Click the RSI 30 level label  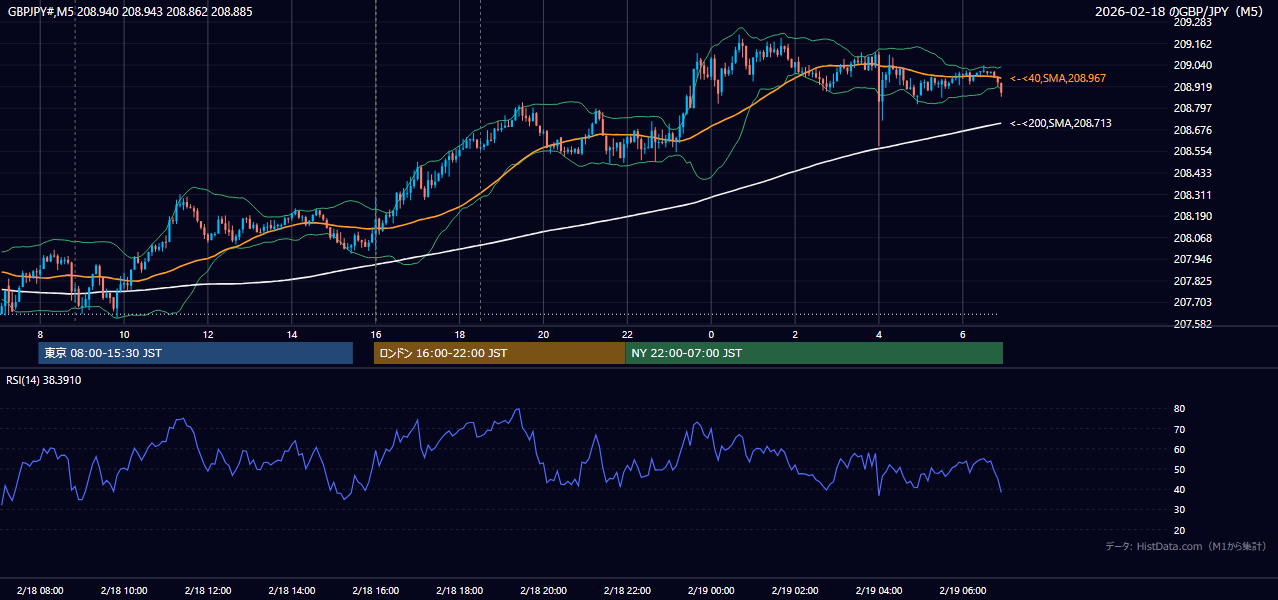click(x=1179, y=509)
